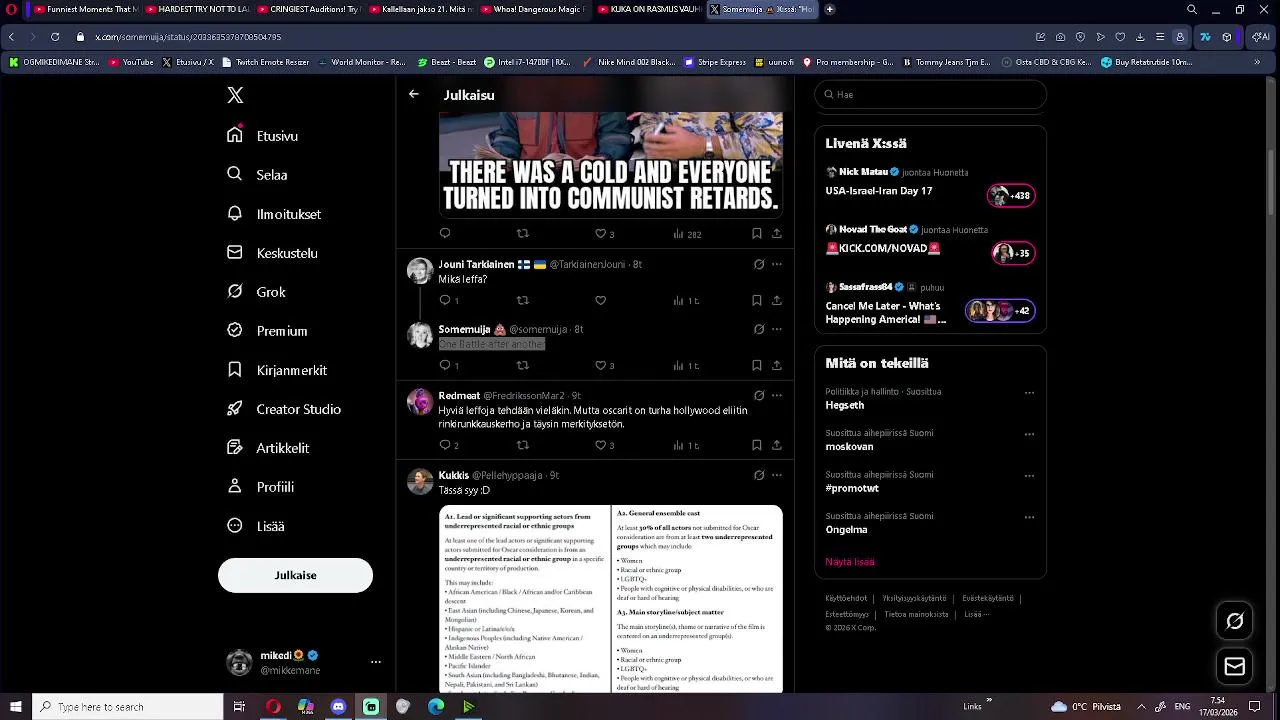Image resolution: width=1280 pixels, height=720 pixels.
Task: Open more options on Jouni Tarkiainen's comment
Action: pyautogui.click(x=776, y=265)
